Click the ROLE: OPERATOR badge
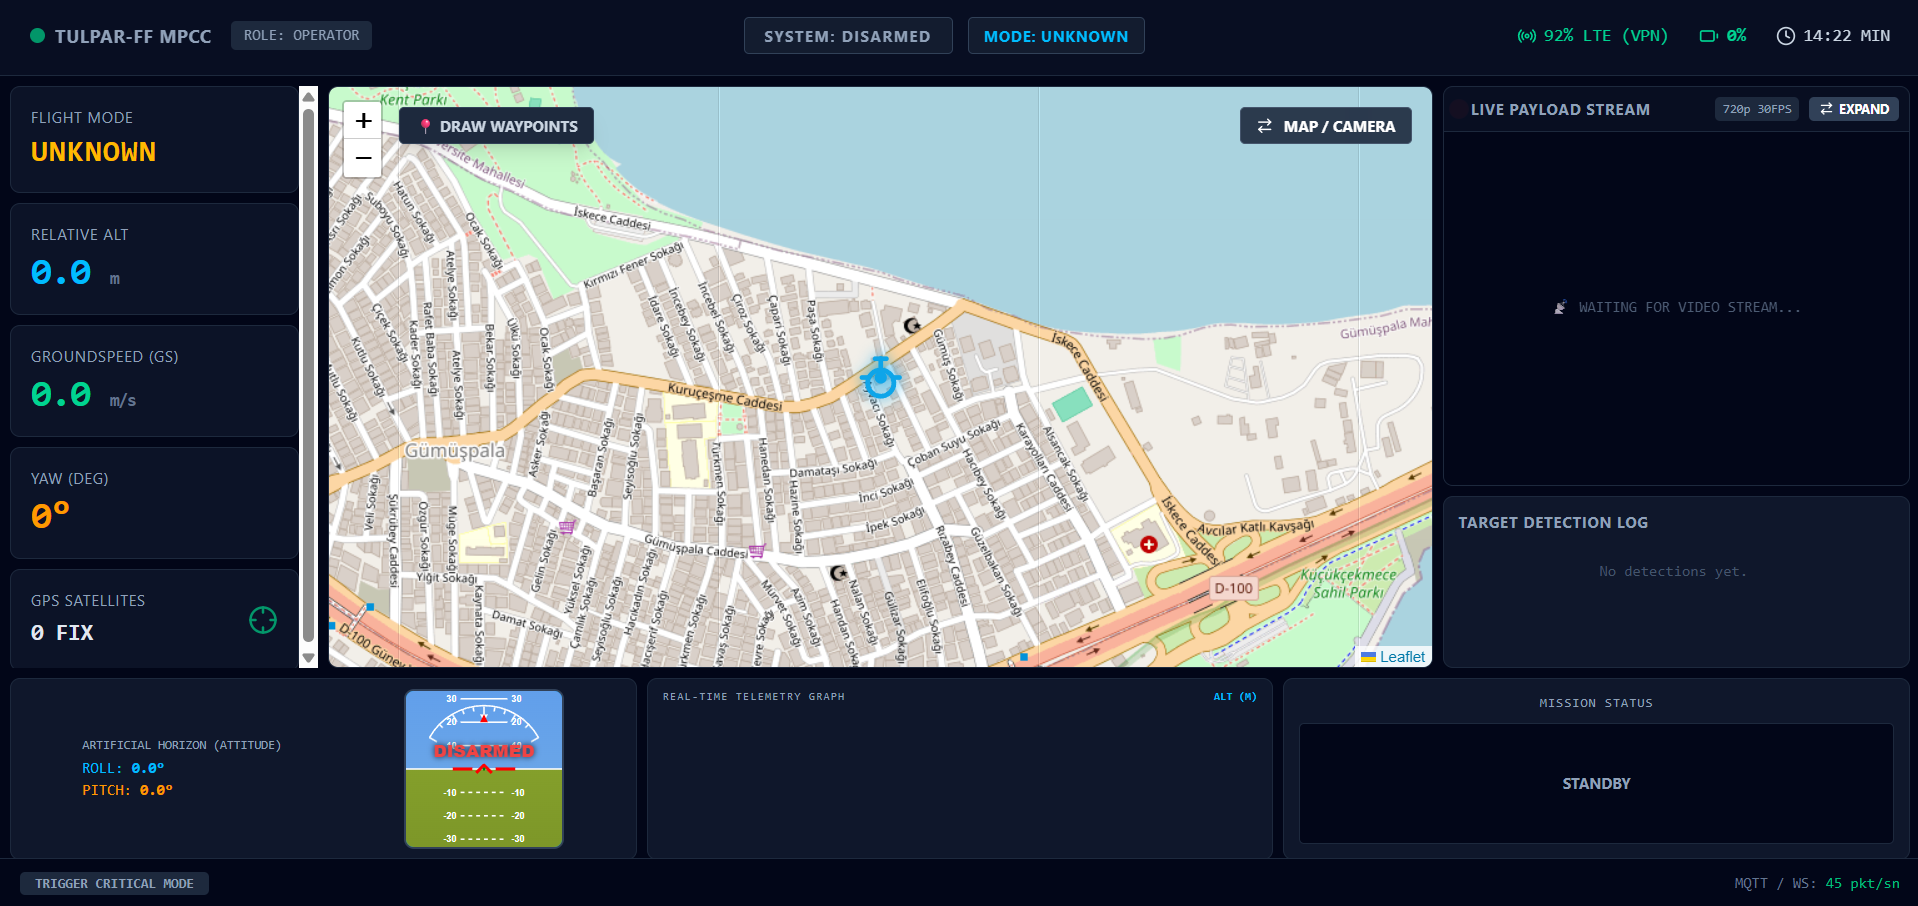1918x906 pixels. coord(301,35)
